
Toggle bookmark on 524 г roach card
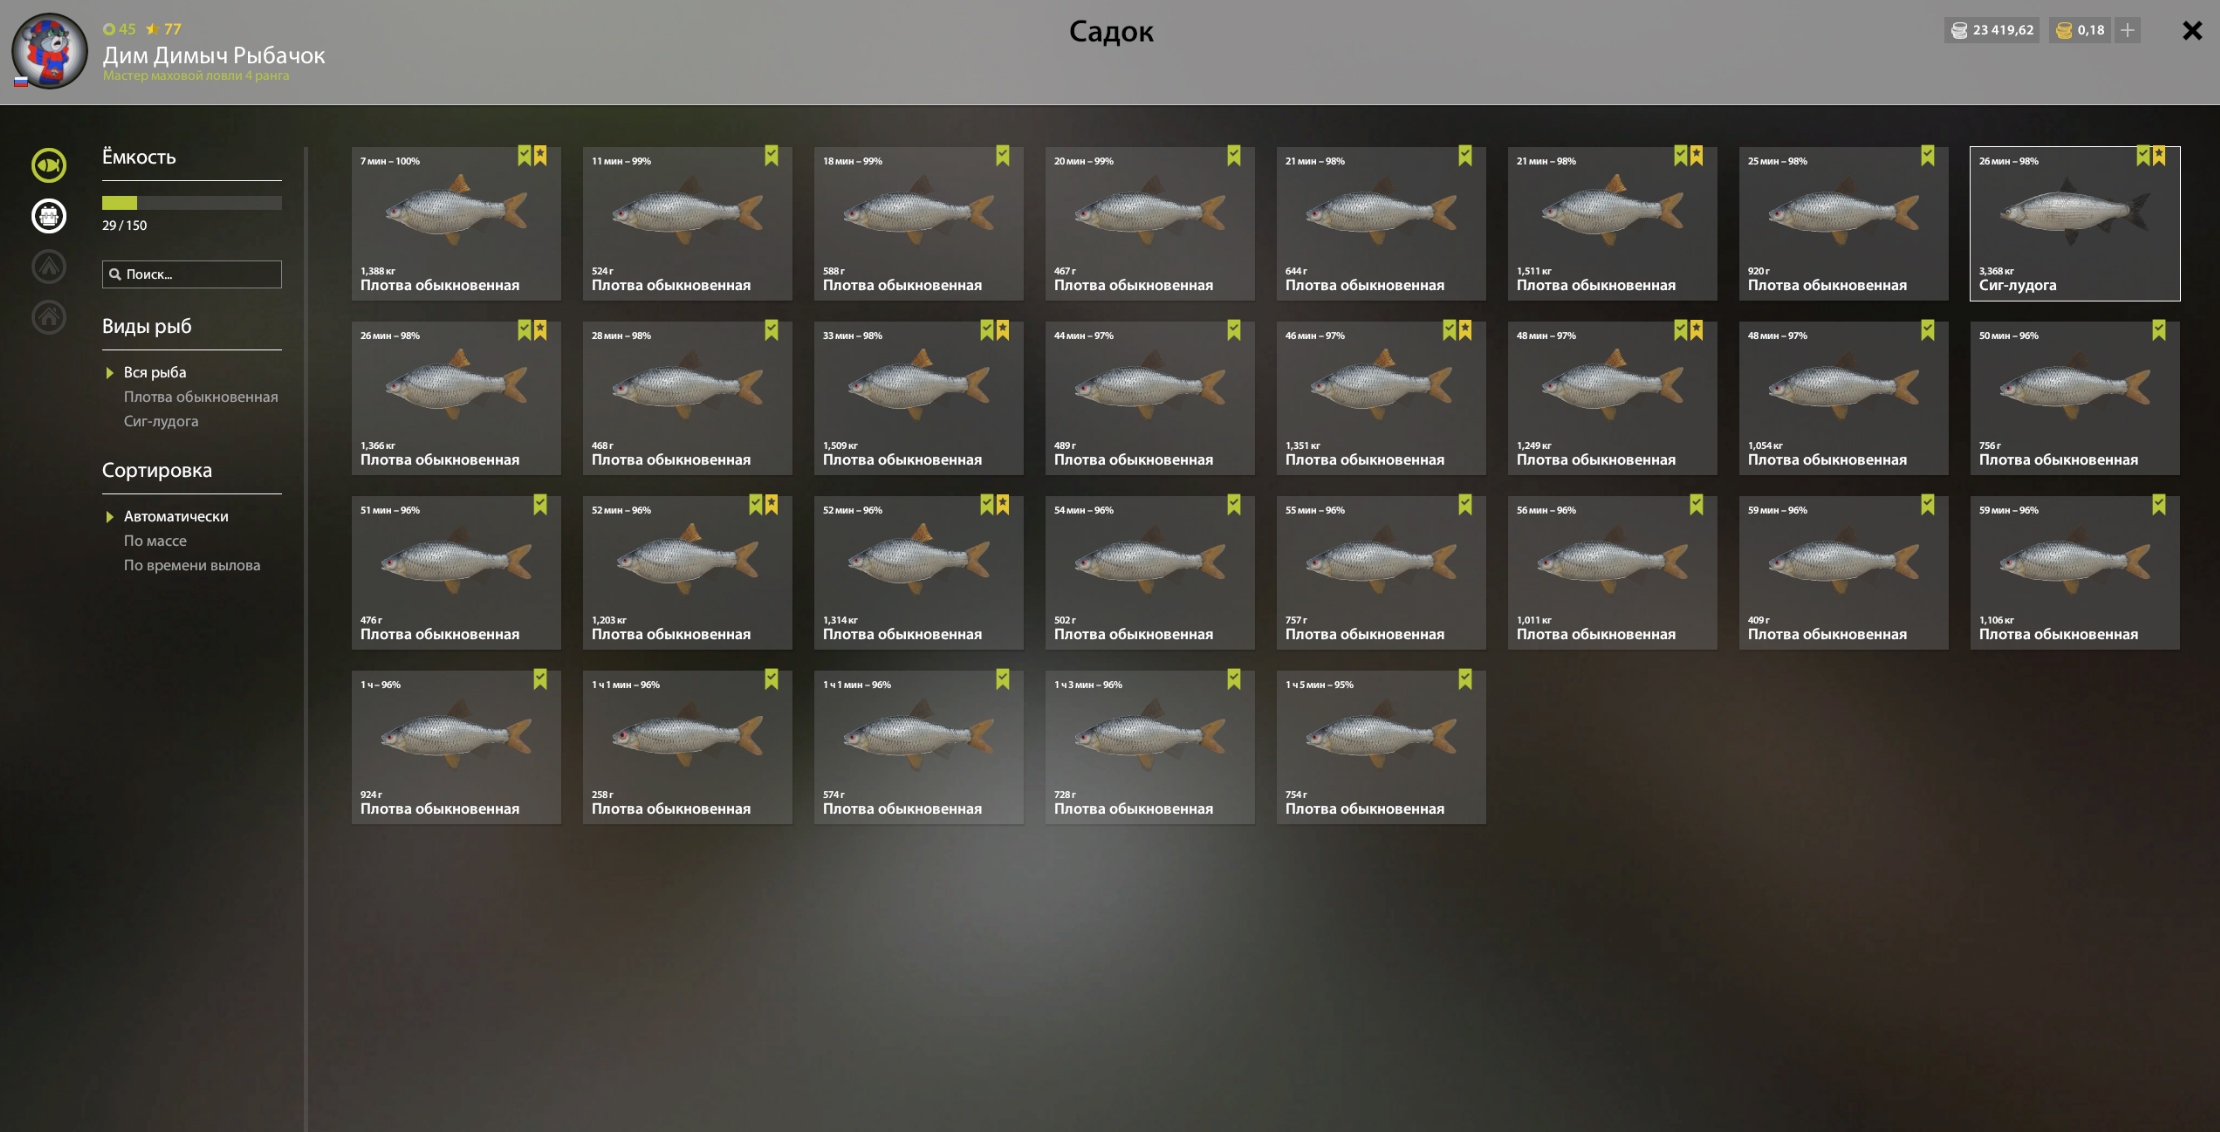coord(771,156)
